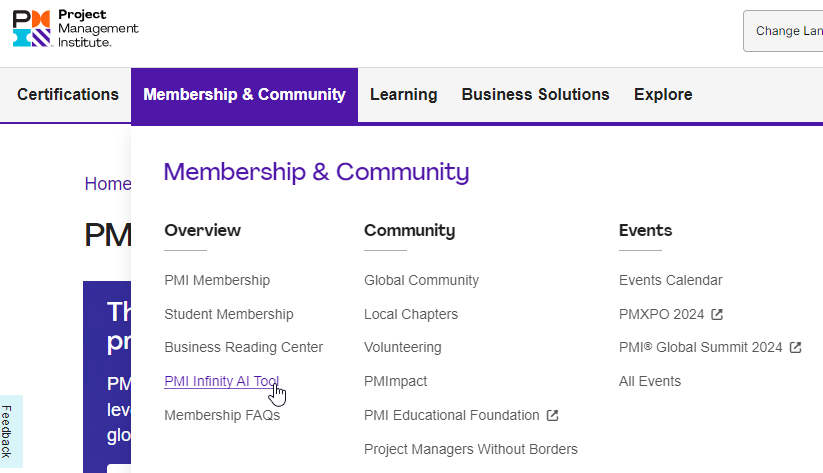The image size is (823, 473).
Task: Select PMI Infinity AI Tool link
Action: click(x=221, y=381)
